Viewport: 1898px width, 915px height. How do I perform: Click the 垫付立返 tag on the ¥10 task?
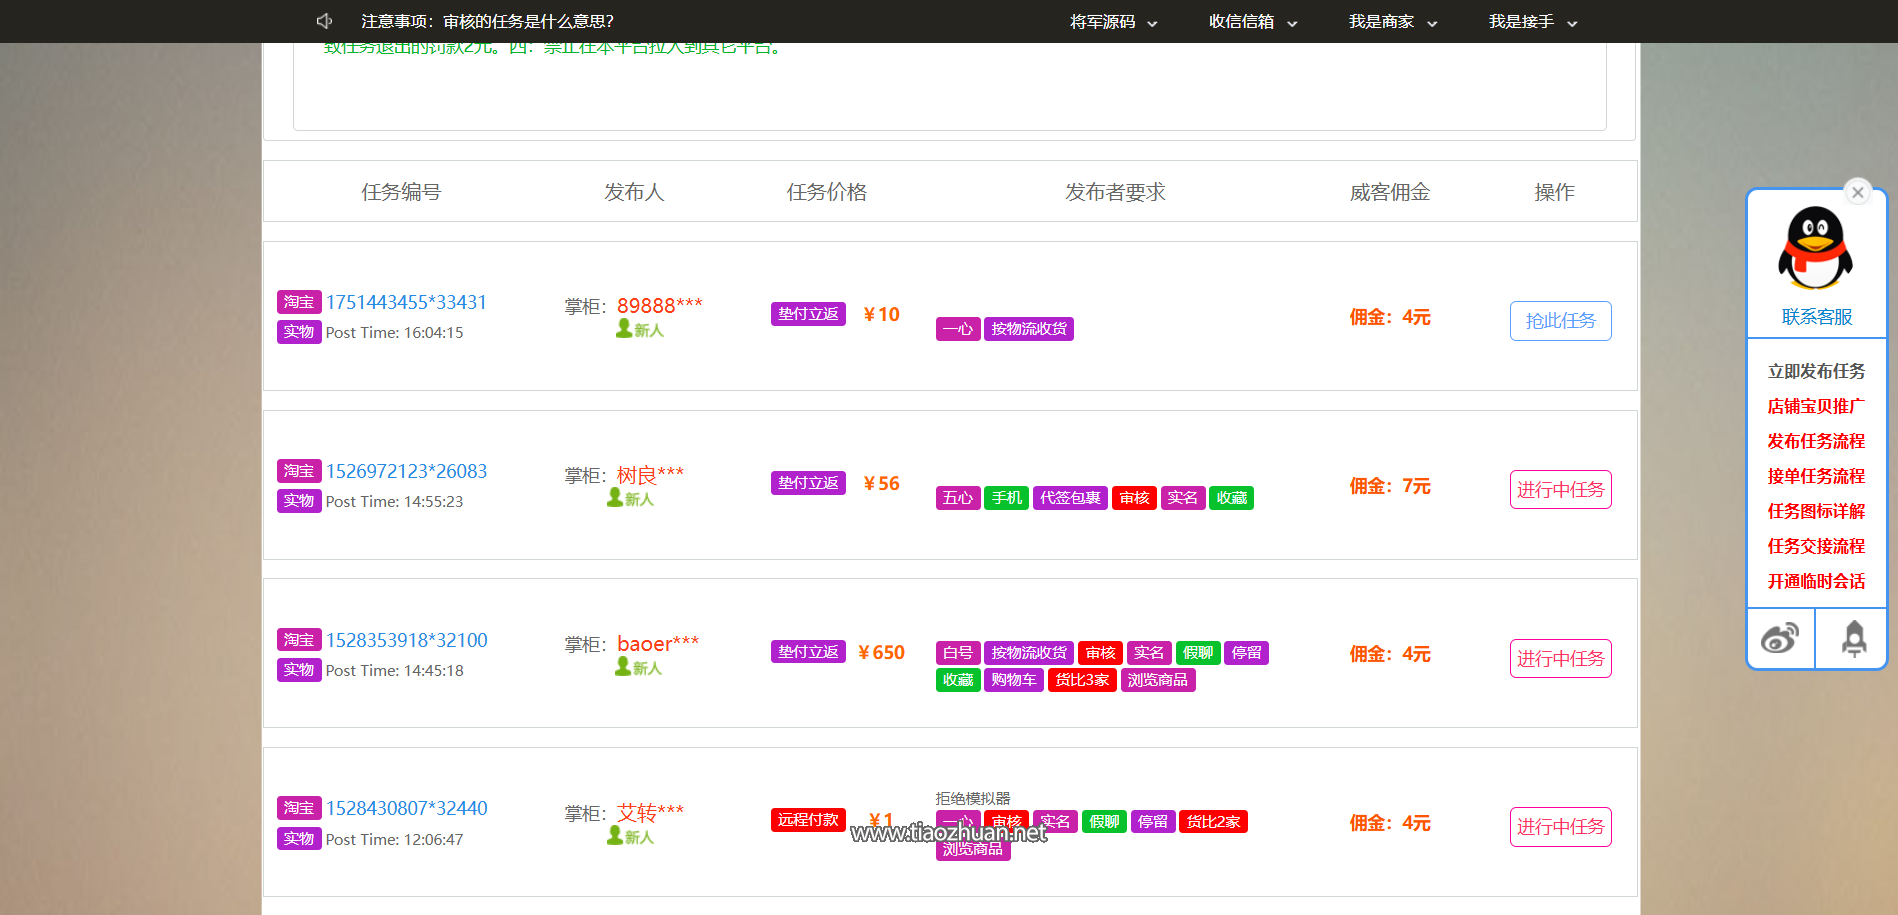pos(807,313)
